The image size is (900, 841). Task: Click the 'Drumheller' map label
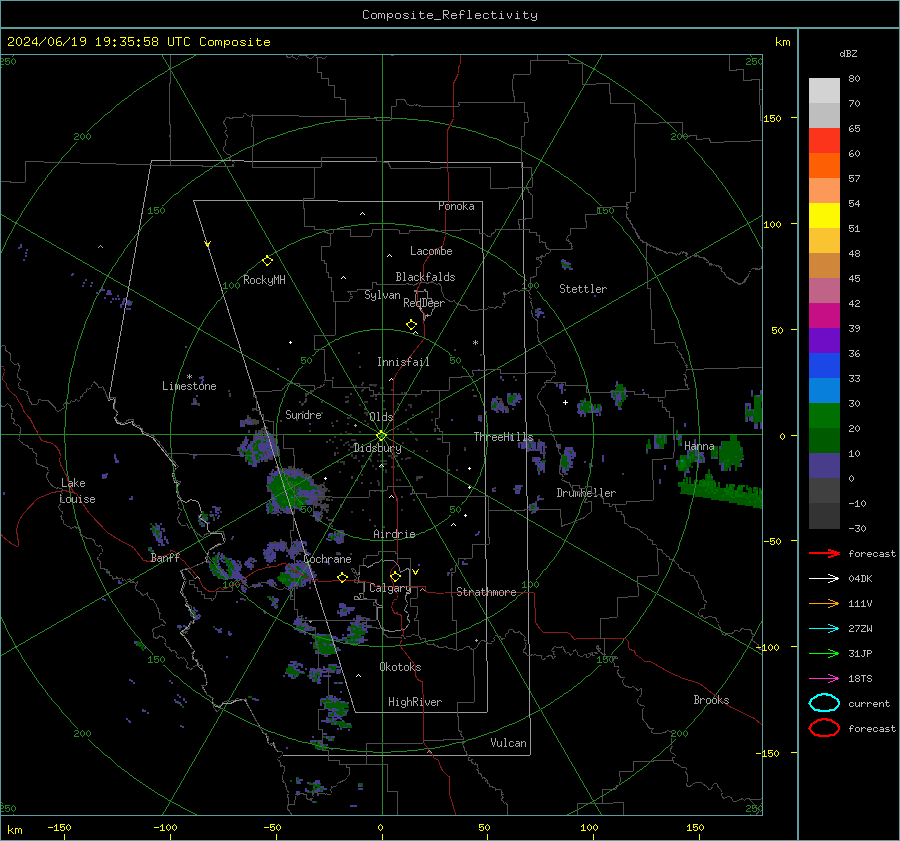[586, 493]
